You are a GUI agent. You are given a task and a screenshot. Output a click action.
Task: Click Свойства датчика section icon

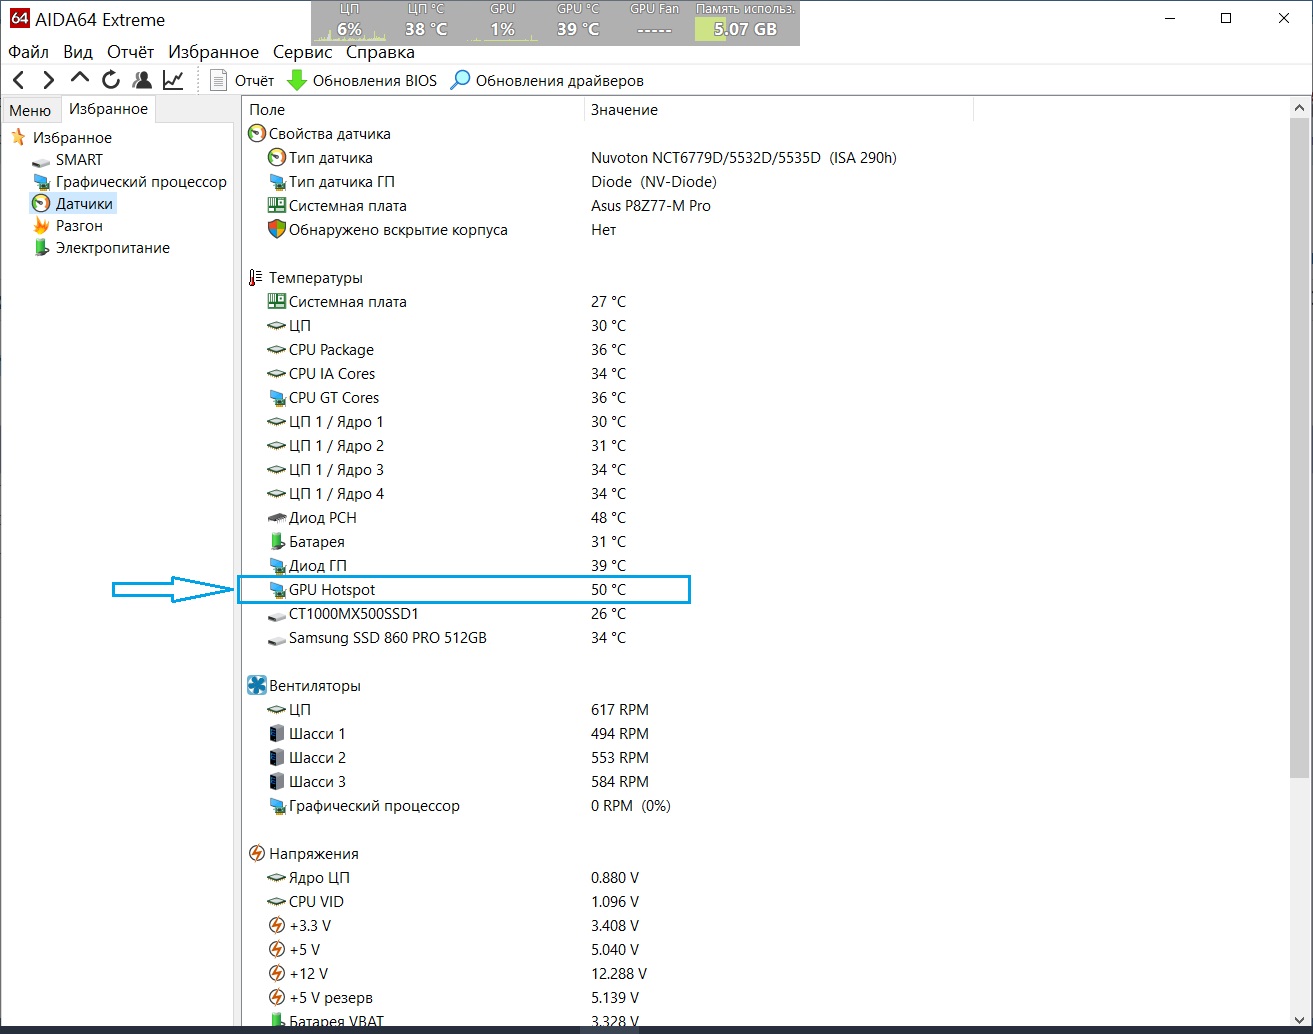(x=257, y=134)
